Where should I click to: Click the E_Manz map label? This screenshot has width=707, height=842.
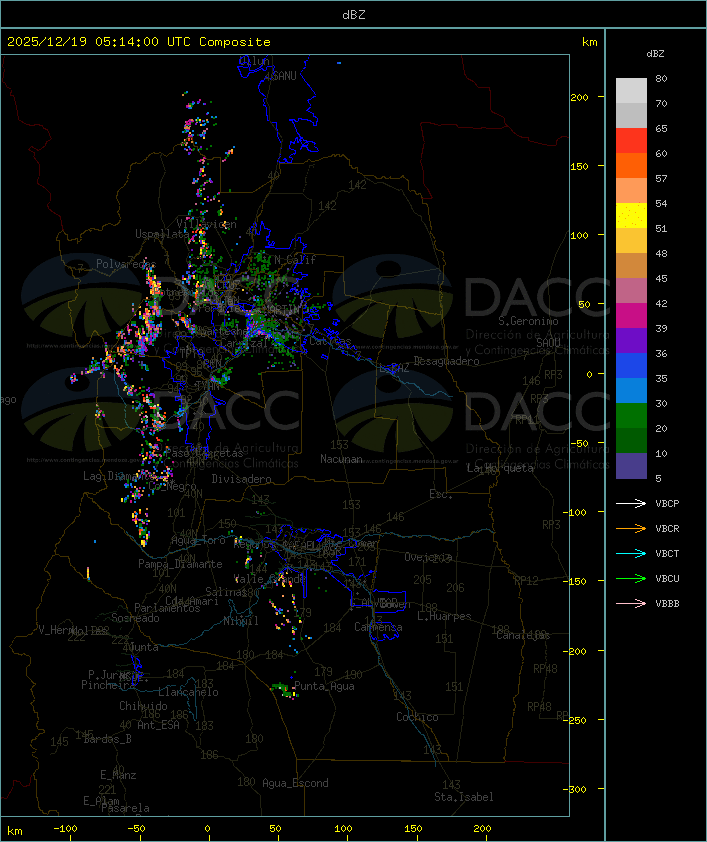(118, 775)
